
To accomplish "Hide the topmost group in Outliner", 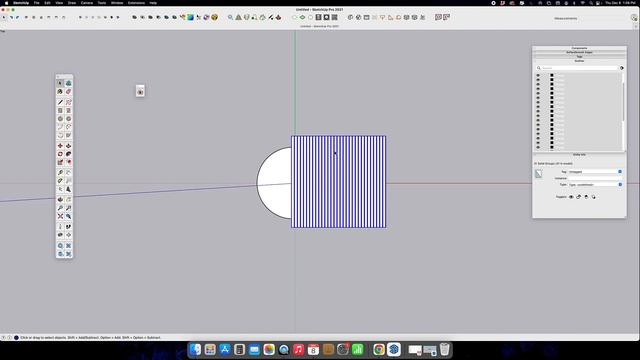I will [538, 76].
